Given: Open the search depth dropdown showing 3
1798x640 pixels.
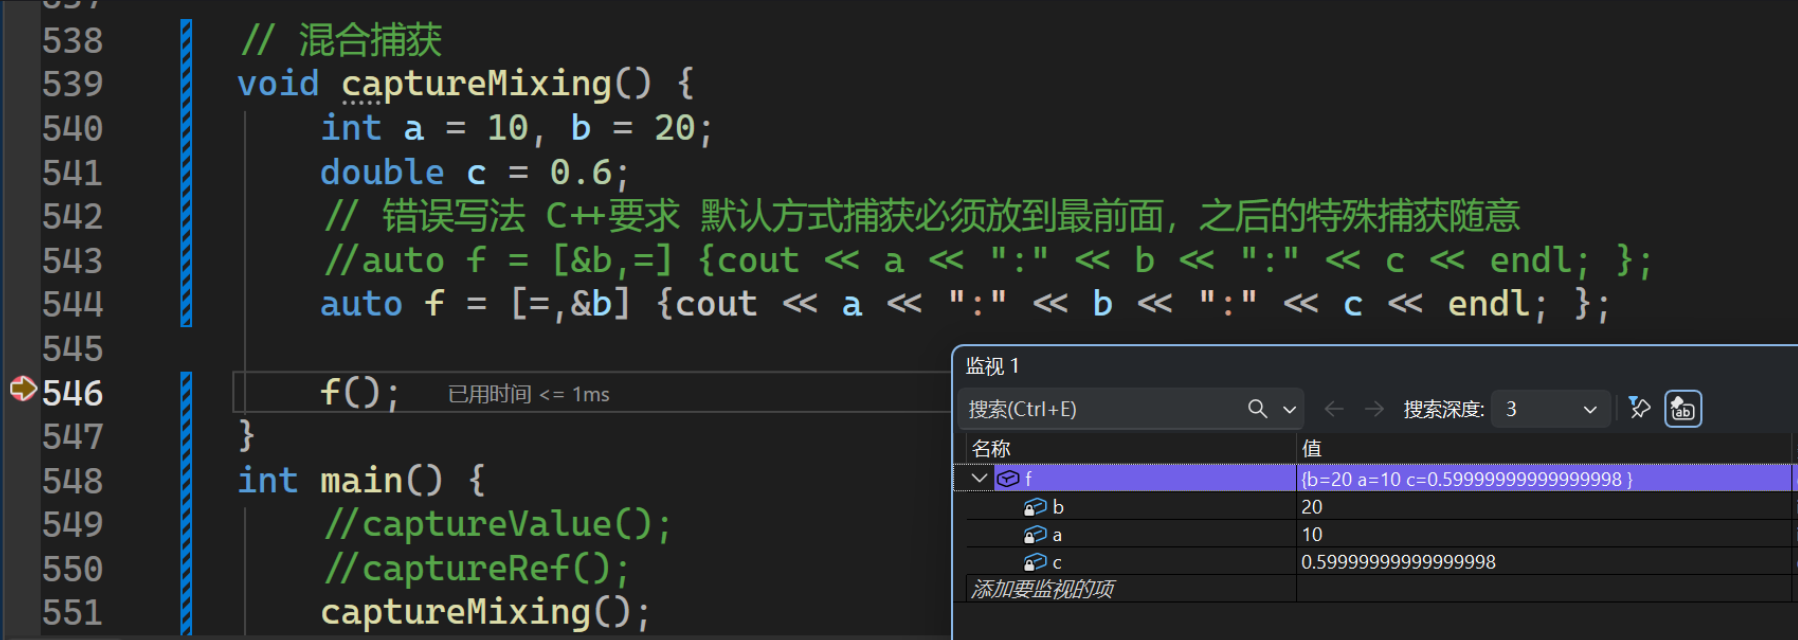Looking at the screenshot, I should click(x=1550, y=409).
